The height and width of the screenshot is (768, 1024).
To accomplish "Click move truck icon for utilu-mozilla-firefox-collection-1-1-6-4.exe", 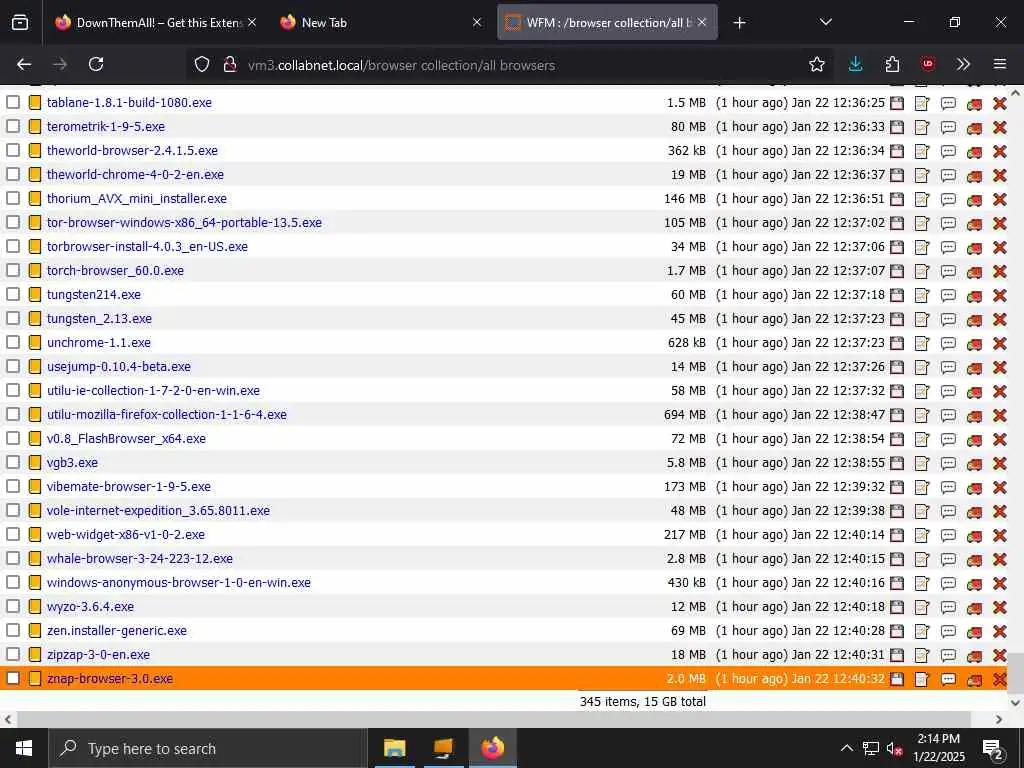I will [974, 415].
